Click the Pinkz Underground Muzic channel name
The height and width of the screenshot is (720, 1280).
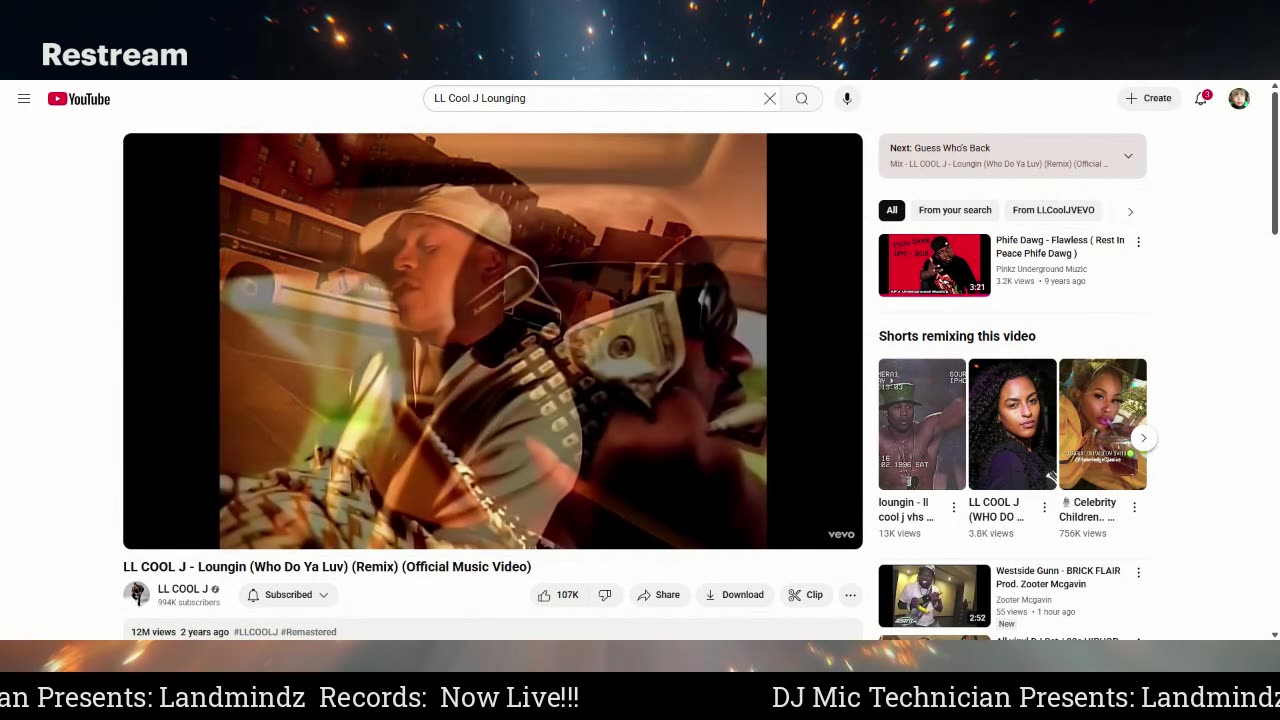[x=1041, y=269]
